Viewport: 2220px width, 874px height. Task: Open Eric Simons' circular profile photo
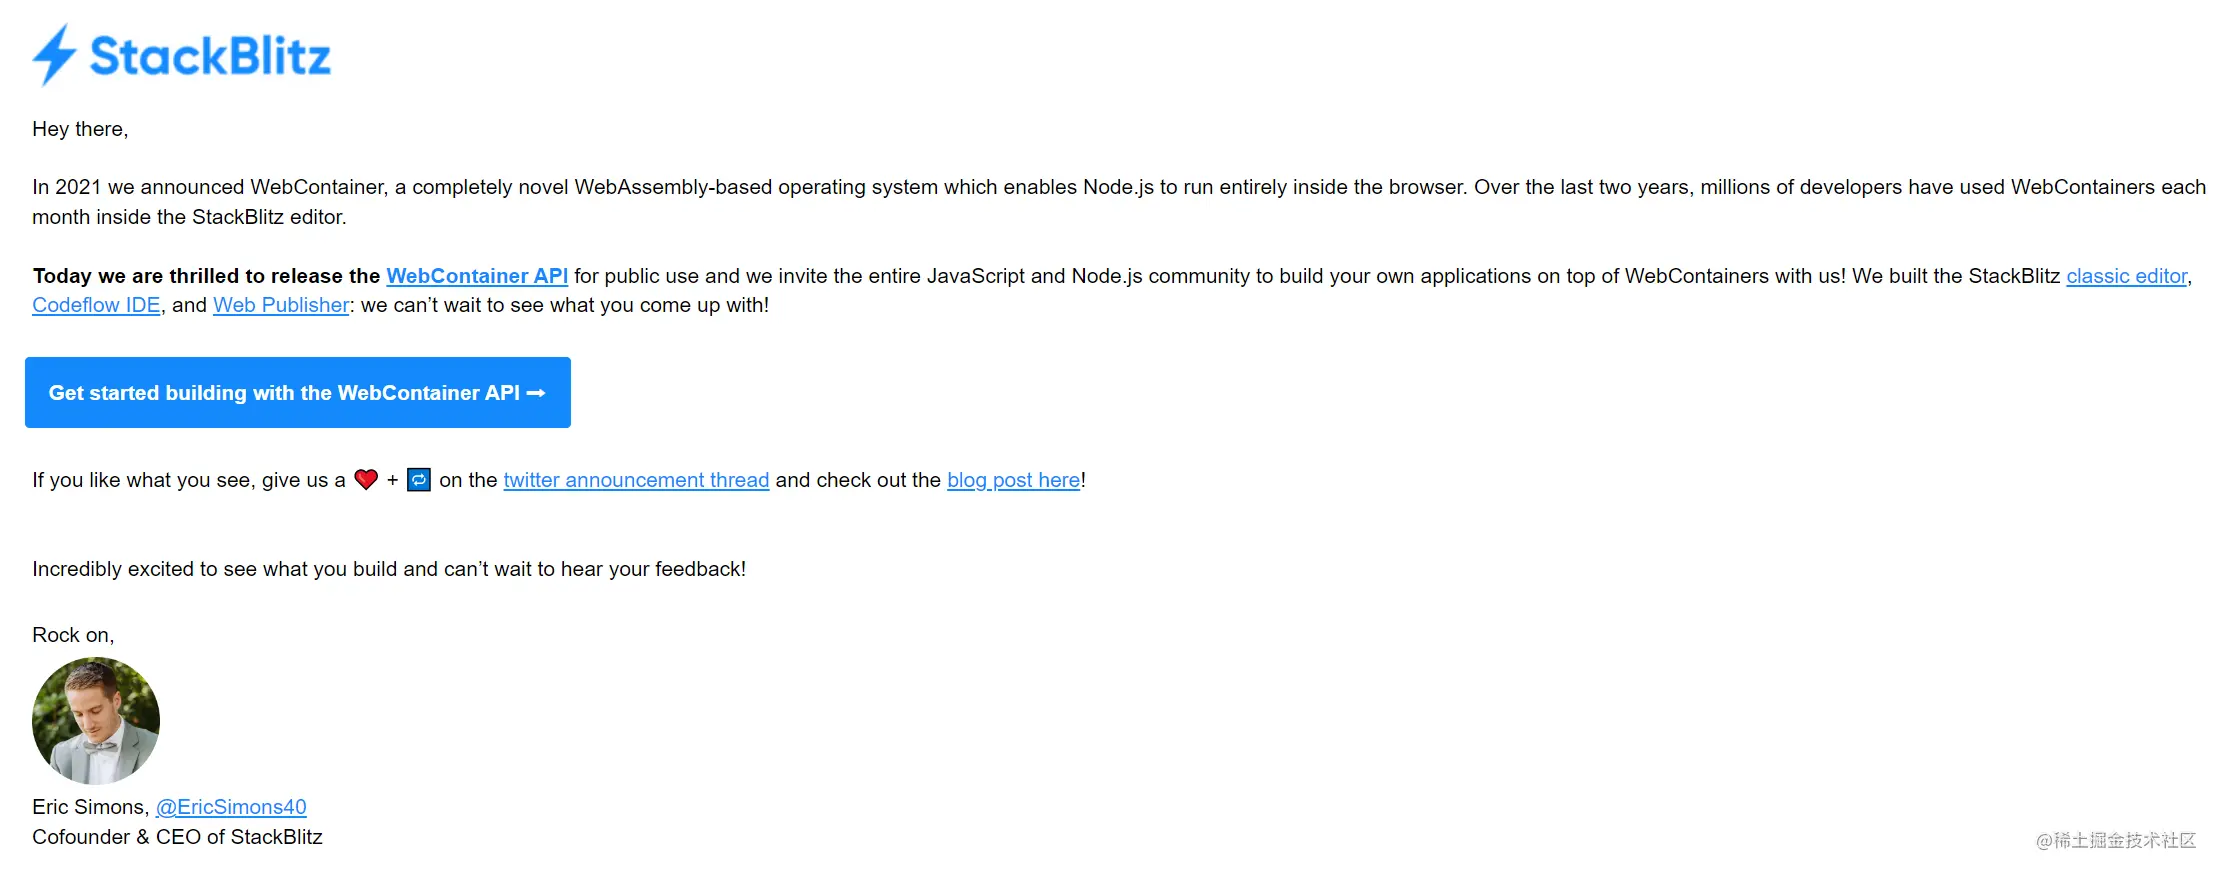click(x=96, y=720)
